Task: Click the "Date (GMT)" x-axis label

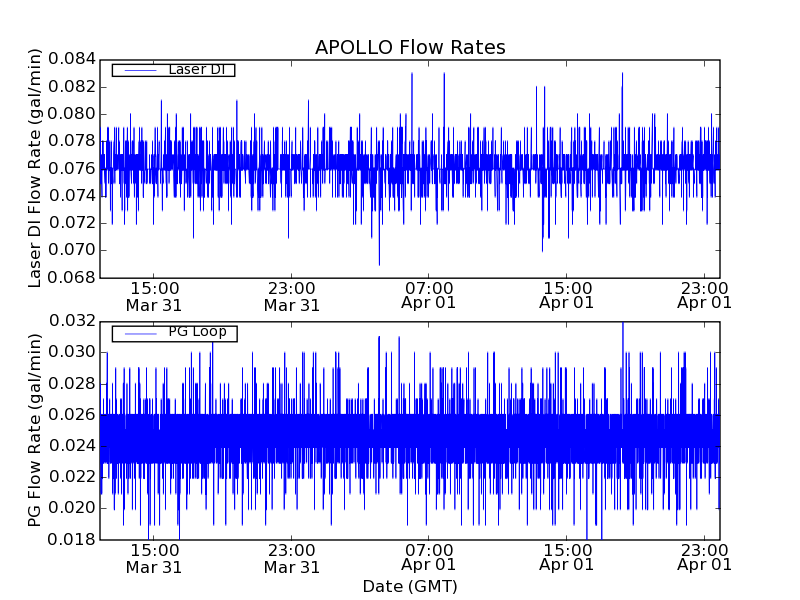Action: pos(410,586)
